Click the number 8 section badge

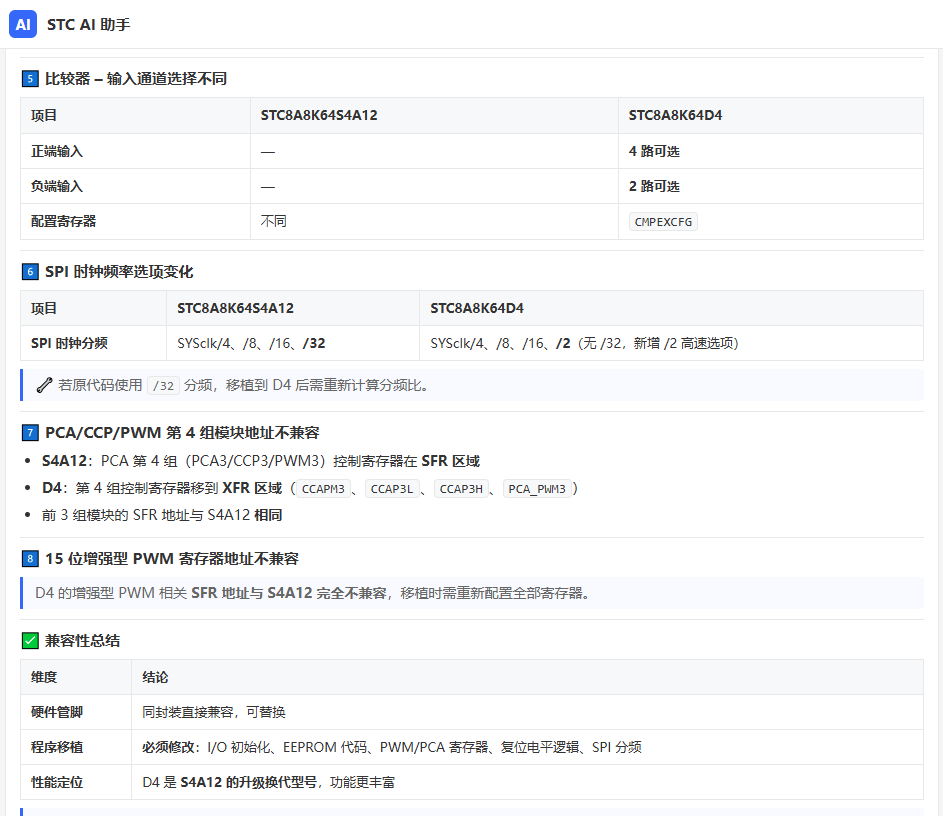pyautogui.click(x=30, y=559)
